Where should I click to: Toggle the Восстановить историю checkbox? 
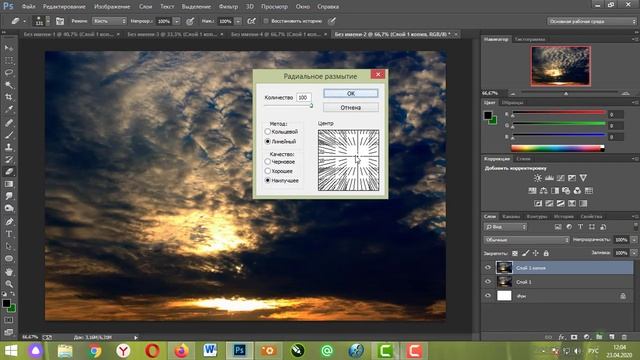tap(266, 21)
